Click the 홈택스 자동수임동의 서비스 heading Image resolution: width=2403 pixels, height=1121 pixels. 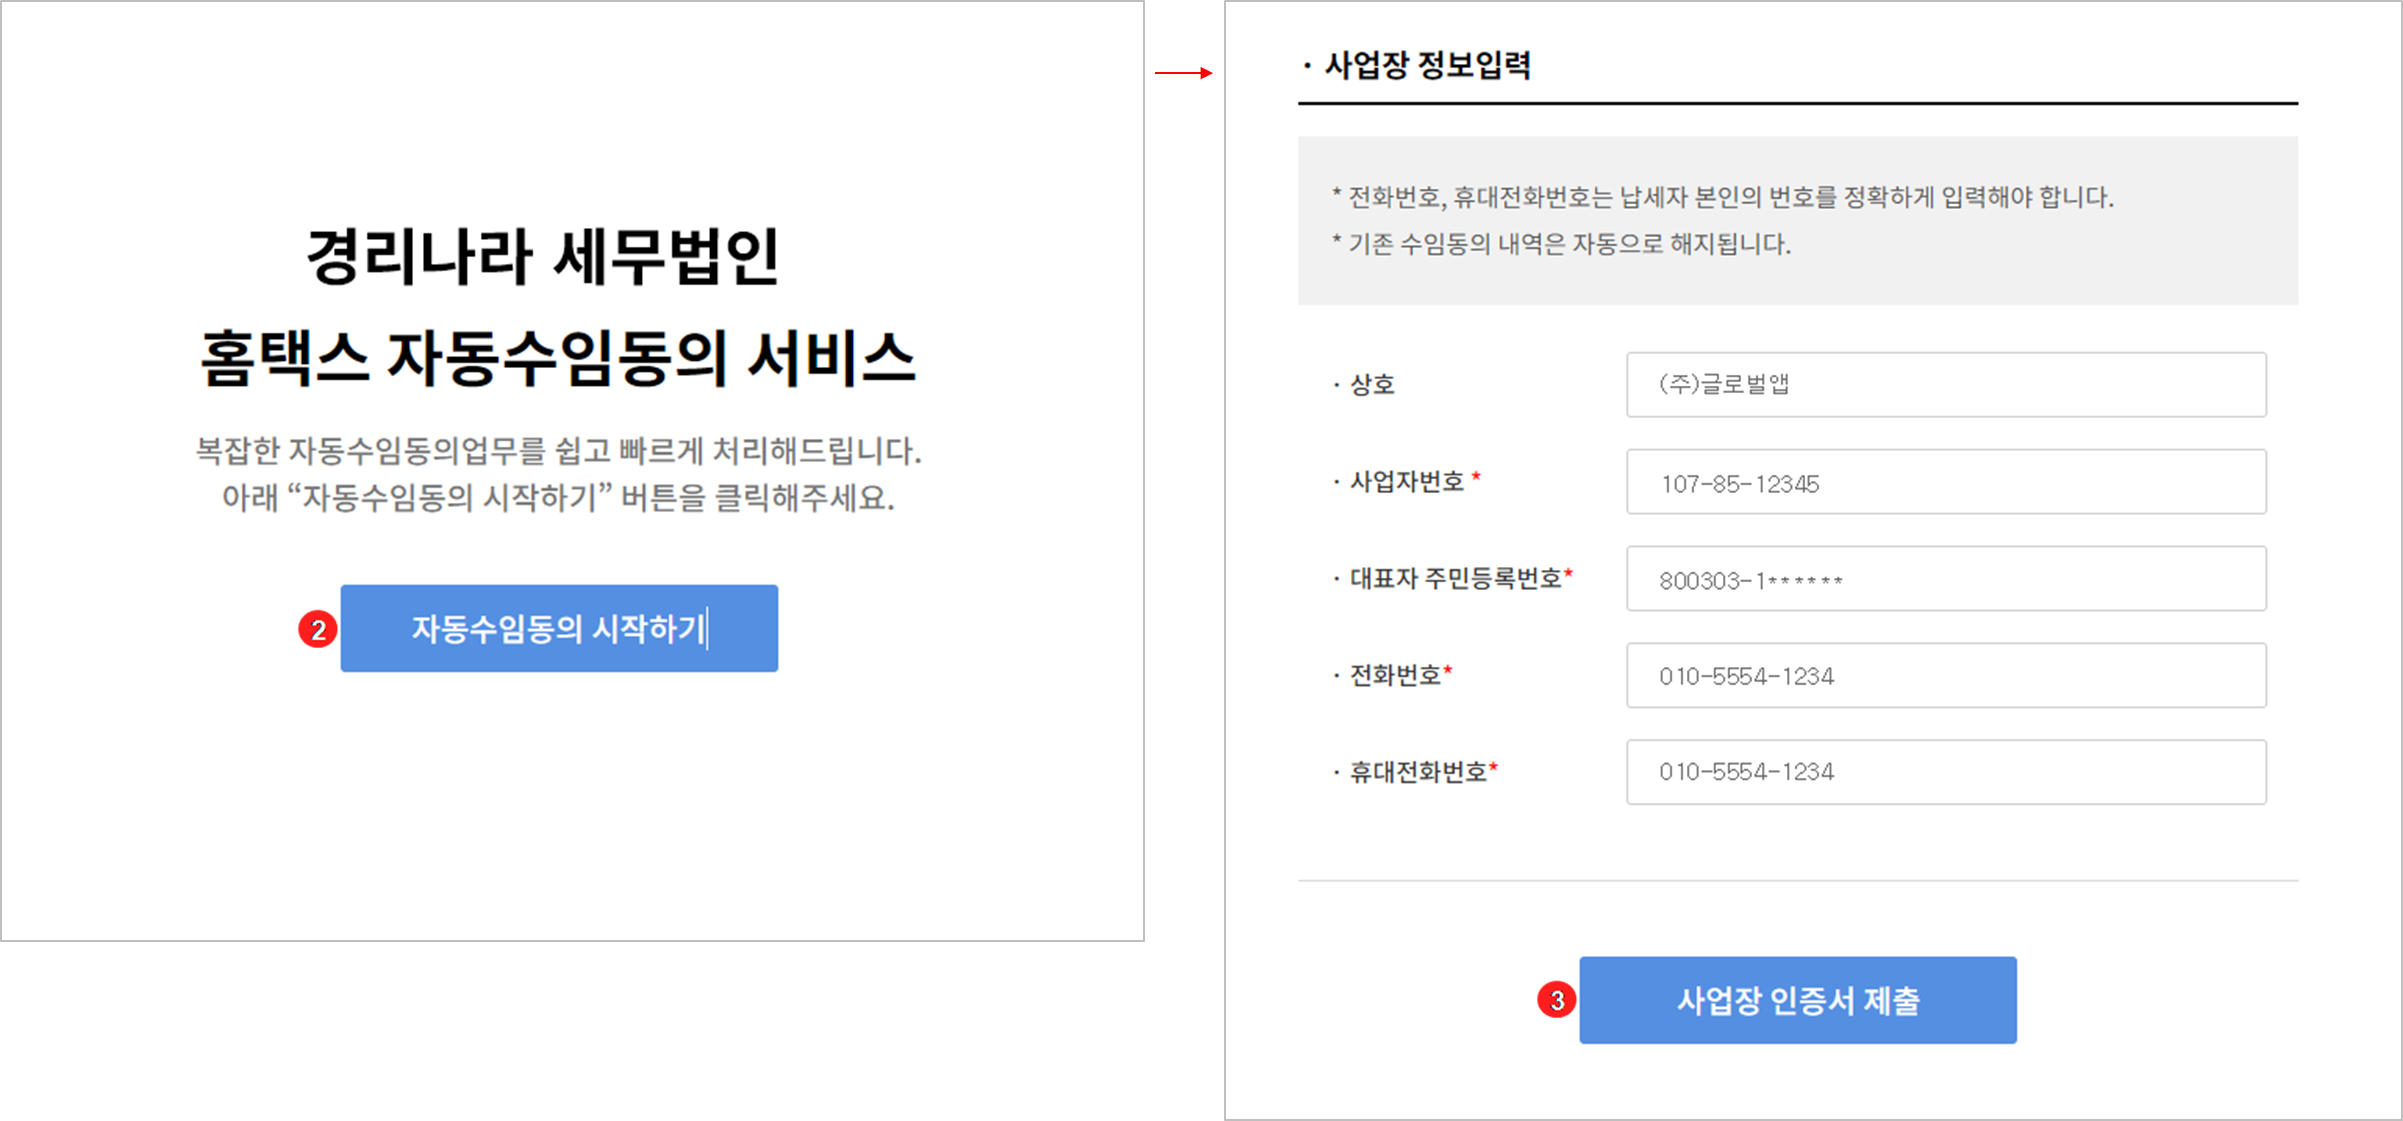pyautogui.click(x=557, y=358)
